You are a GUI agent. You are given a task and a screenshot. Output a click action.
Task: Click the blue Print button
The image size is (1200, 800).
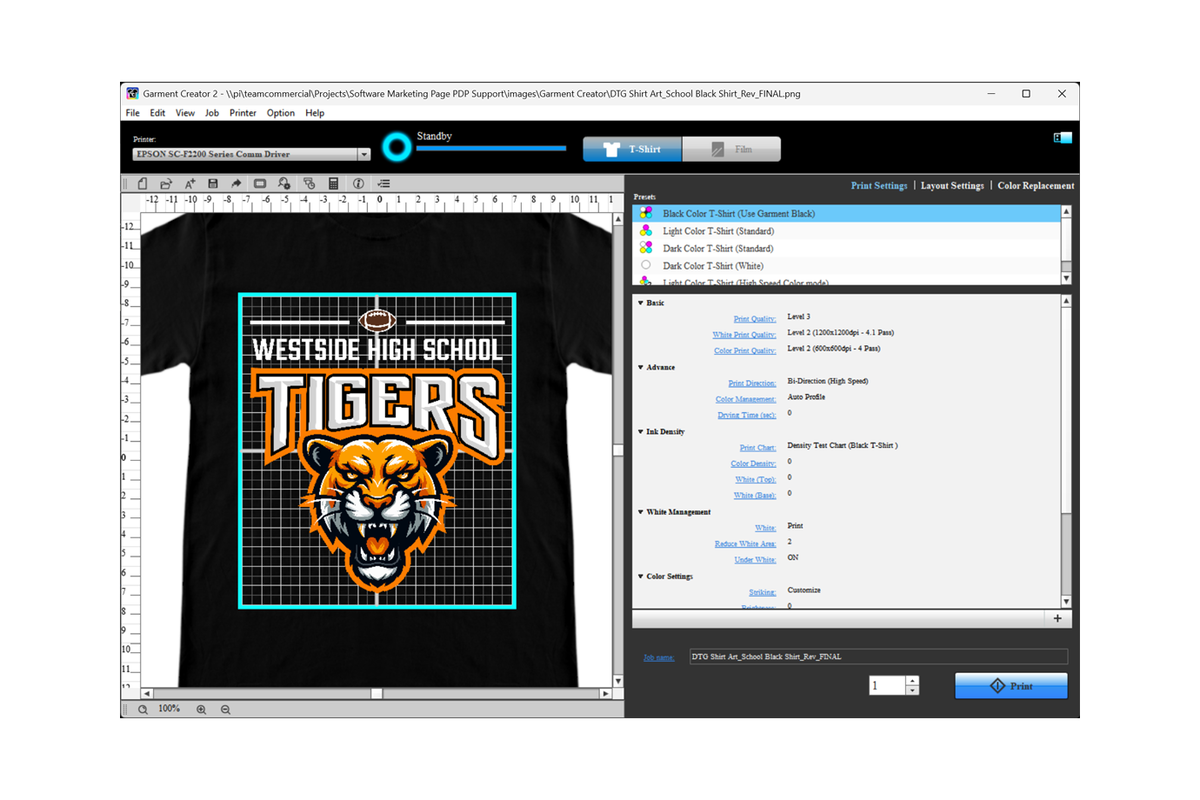pyautogui.click(x=1011, y=686)
